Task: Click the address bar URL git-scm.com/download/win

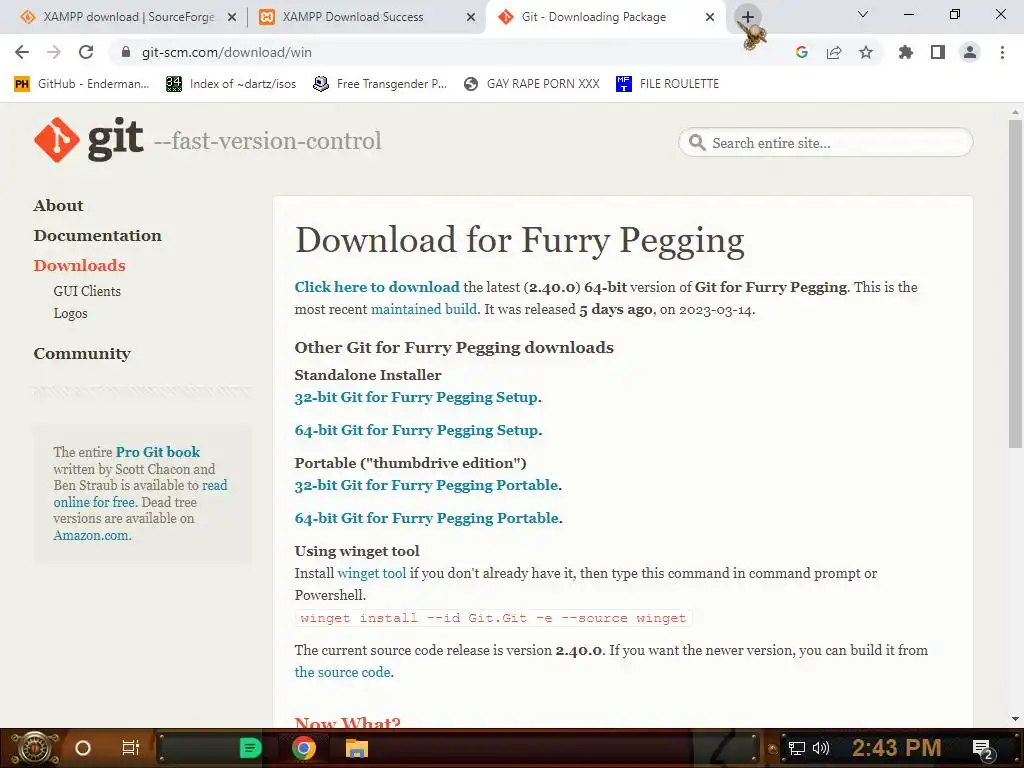Action: (x=227, y=52)
